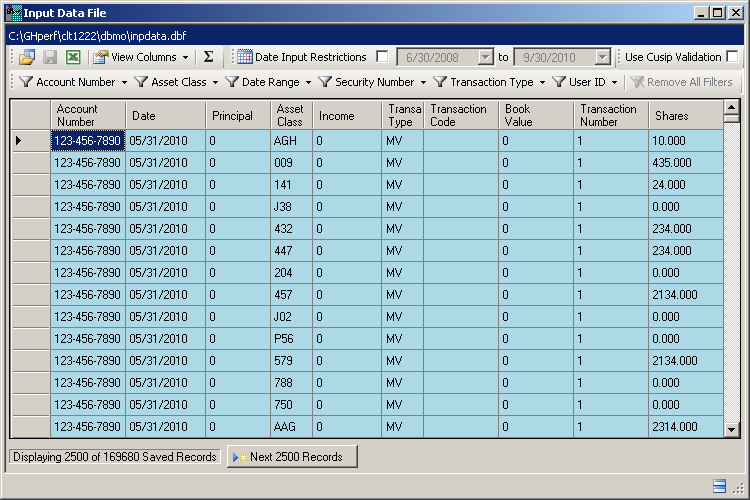Click the open file folder icon
The image size is (750, 500).
[x=27, y=58]
